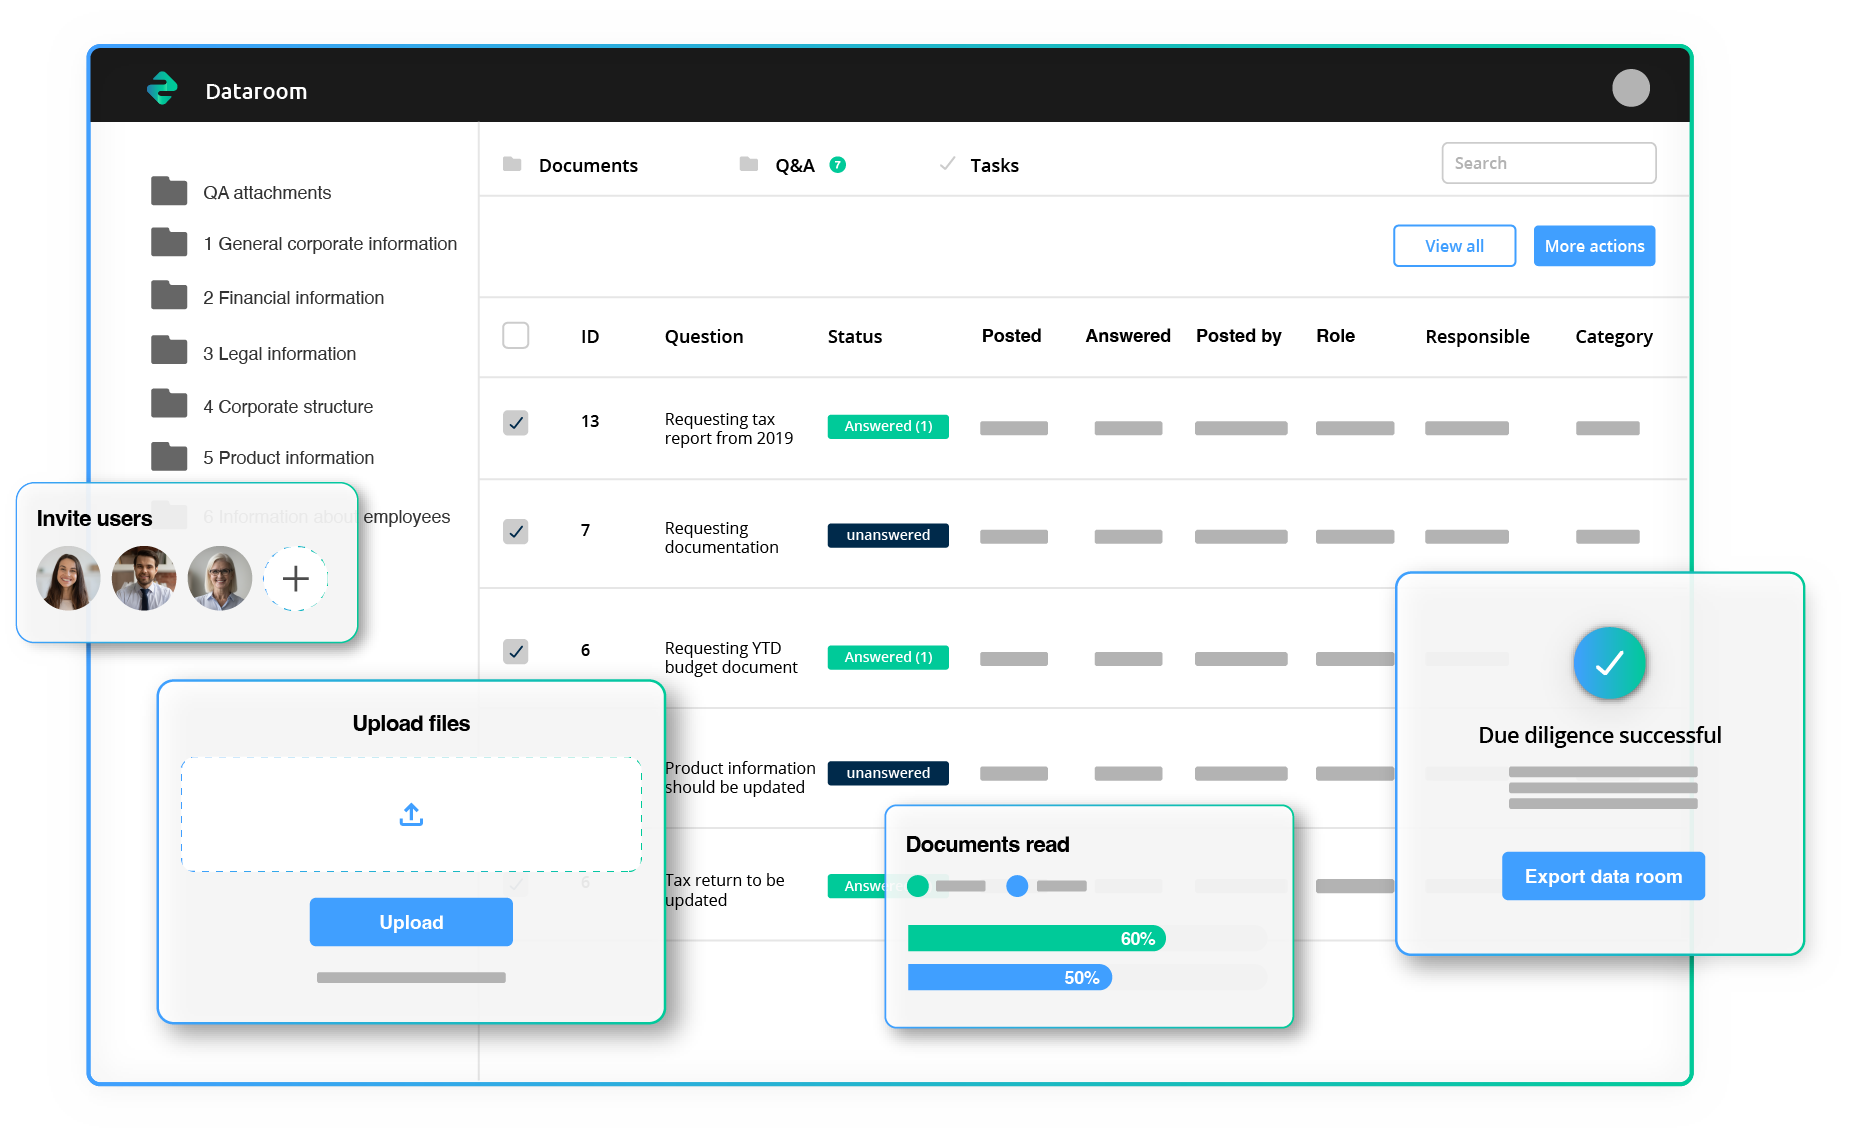Click folder icon for General corporate information
1855x1137 pixels.
169,242
